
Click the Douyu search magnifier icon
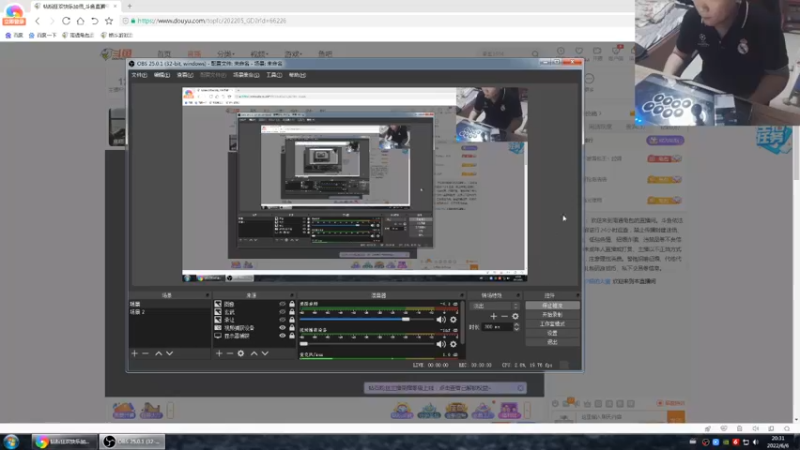point(535,54)
